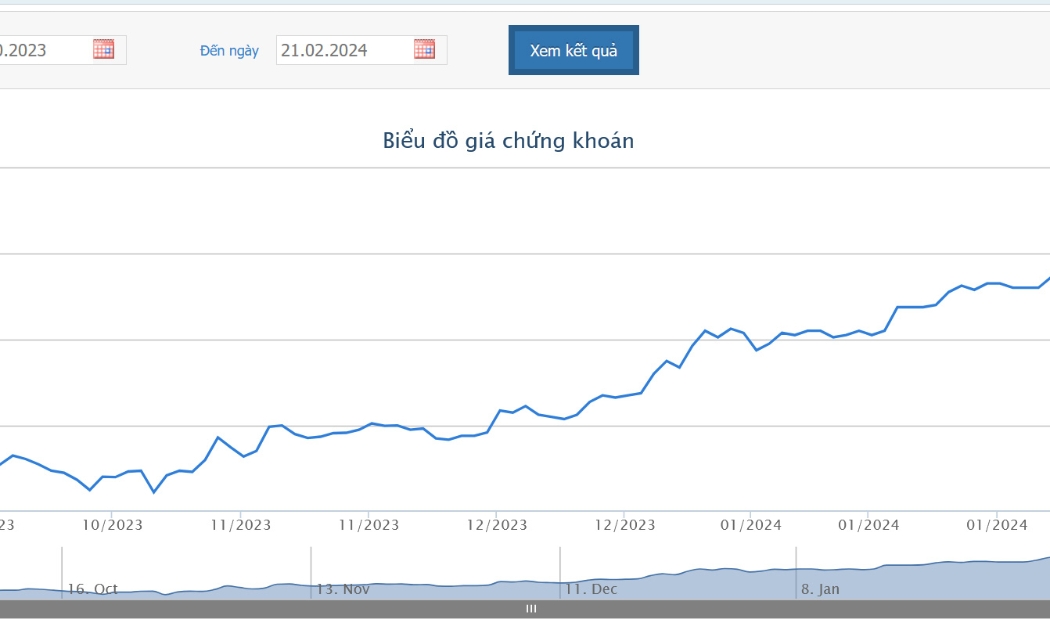
Task: Click the '16. Oct' marker in the navigator
Action: (92, 589)
